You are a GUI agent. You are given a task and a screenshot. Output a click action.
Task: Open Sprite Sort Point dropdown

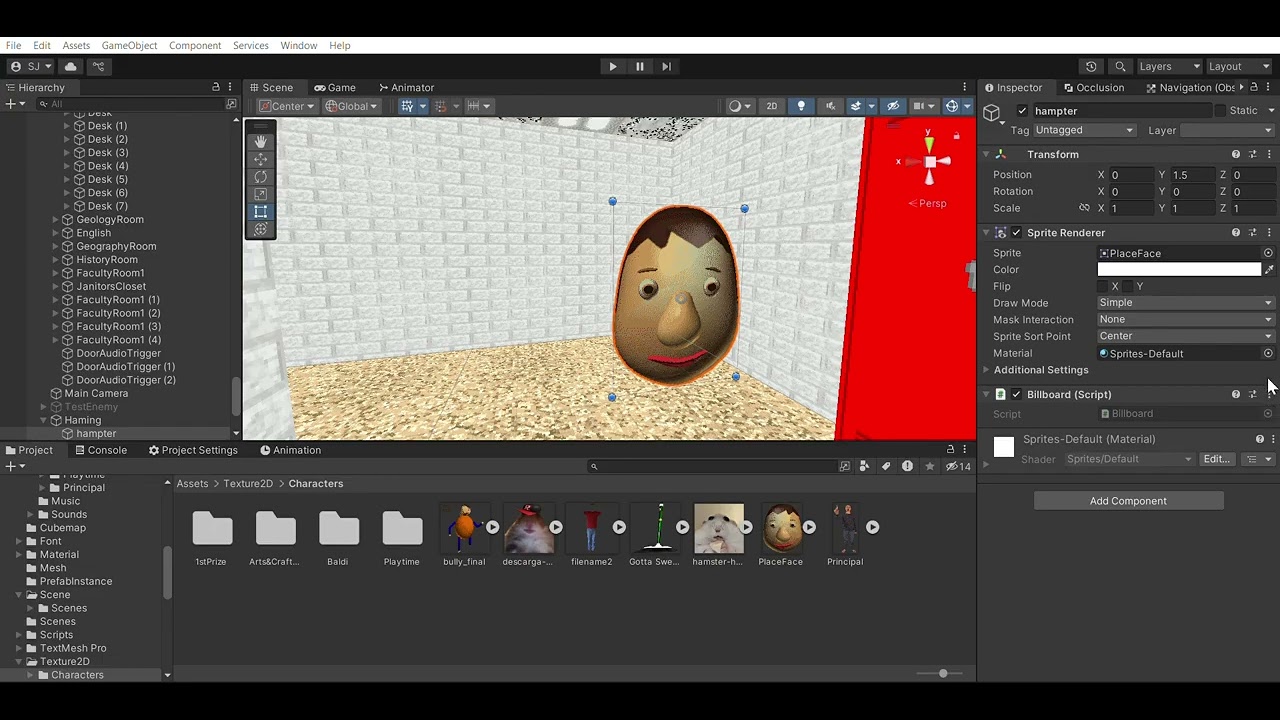pyautogui.click(x=1186, y=336)
